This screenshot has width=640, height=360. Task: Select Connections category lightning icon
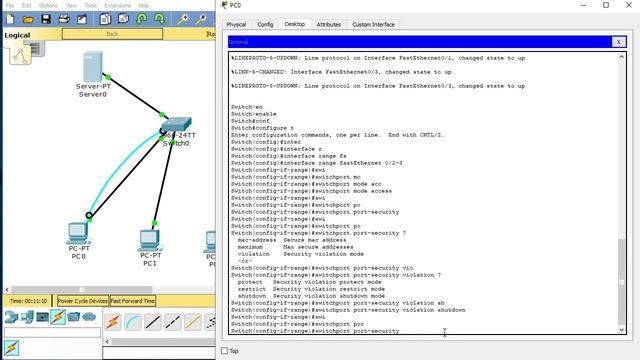[x=58, y=317]
